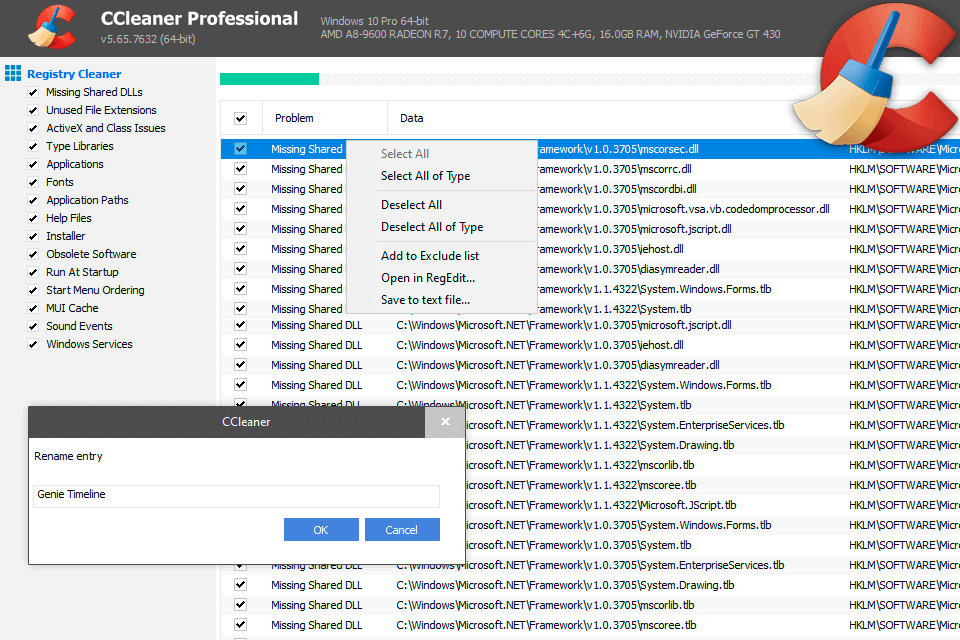The image size is (960, 640).
Task: Toggle checkbox for v1.0.3705 System.Drawing.tlb row
Action: tap(241, 585)
